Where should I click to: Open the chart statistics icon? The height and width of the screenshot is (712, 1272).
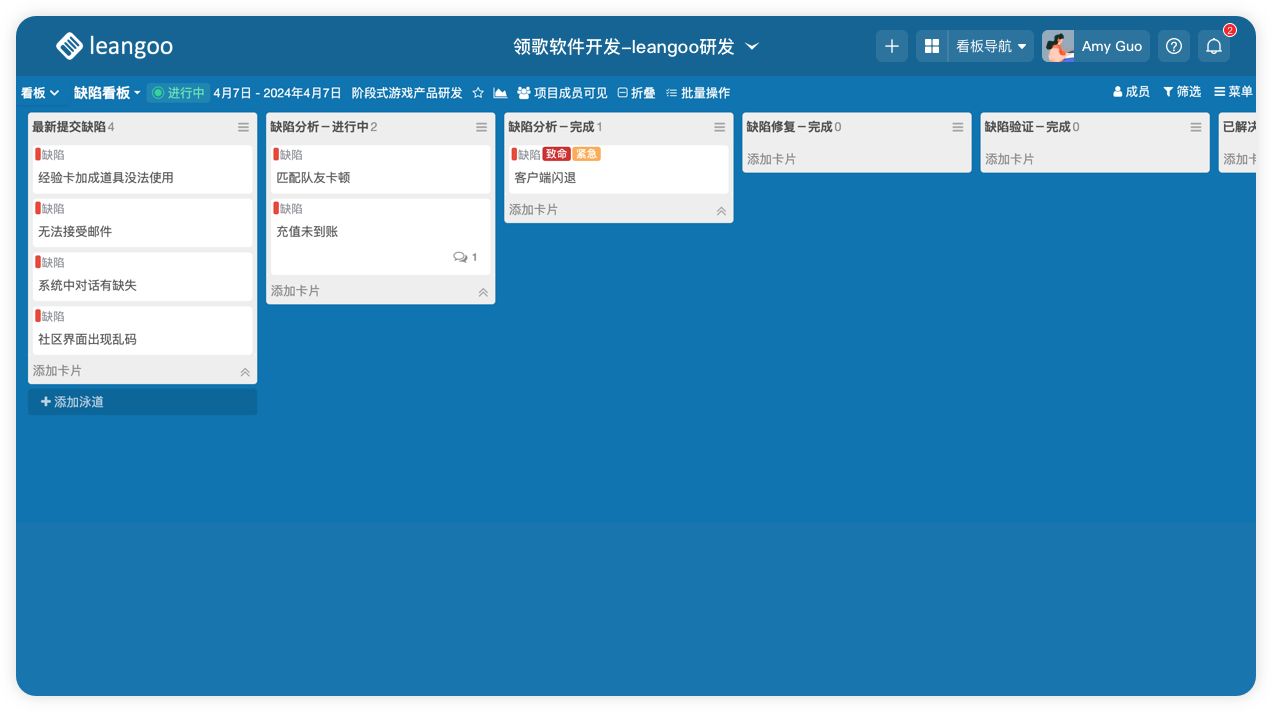tap(500, 93)
